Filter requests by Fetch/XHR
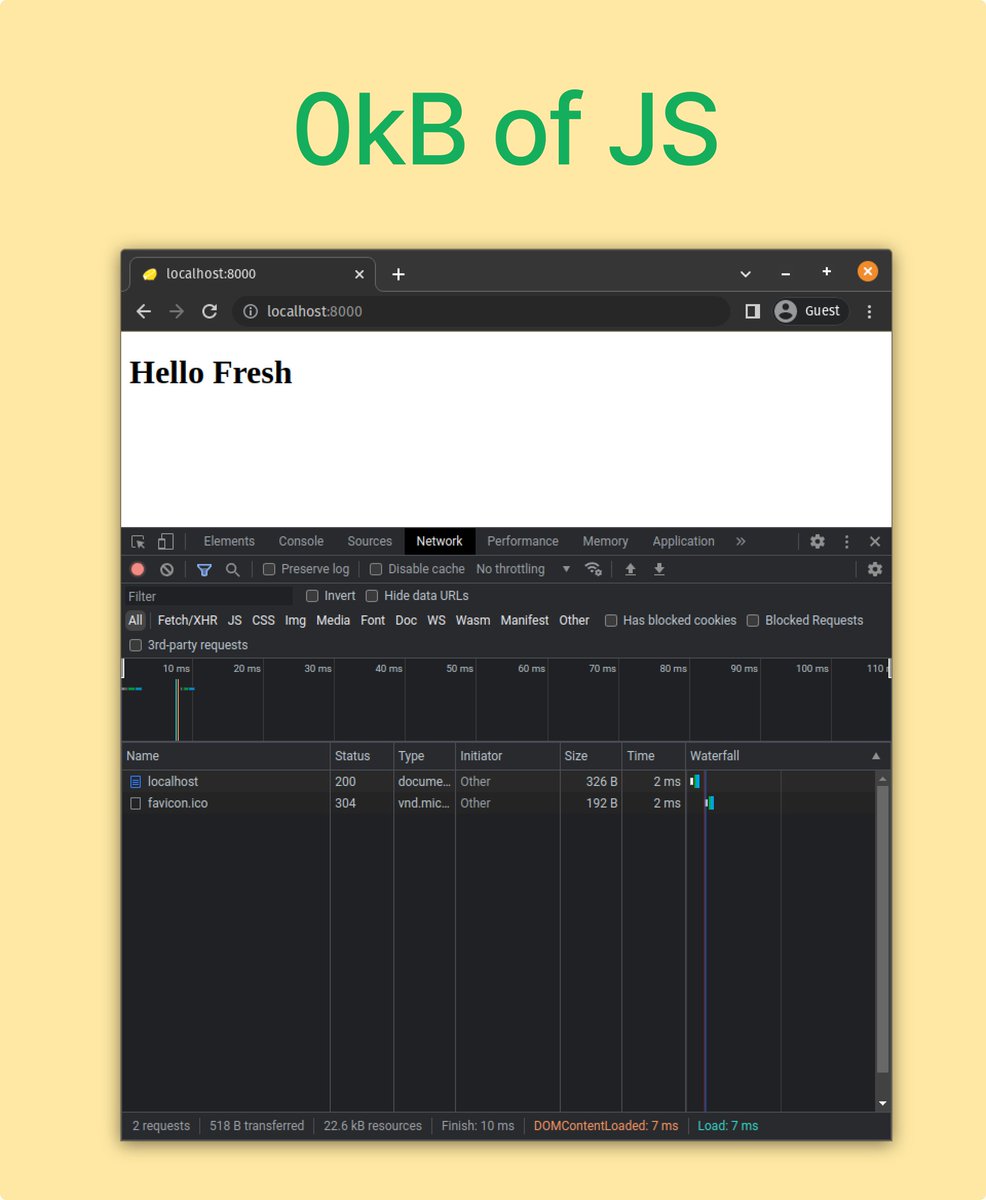Image resolution: width=986 pixels, height=1200 pixels. (187, 620)
